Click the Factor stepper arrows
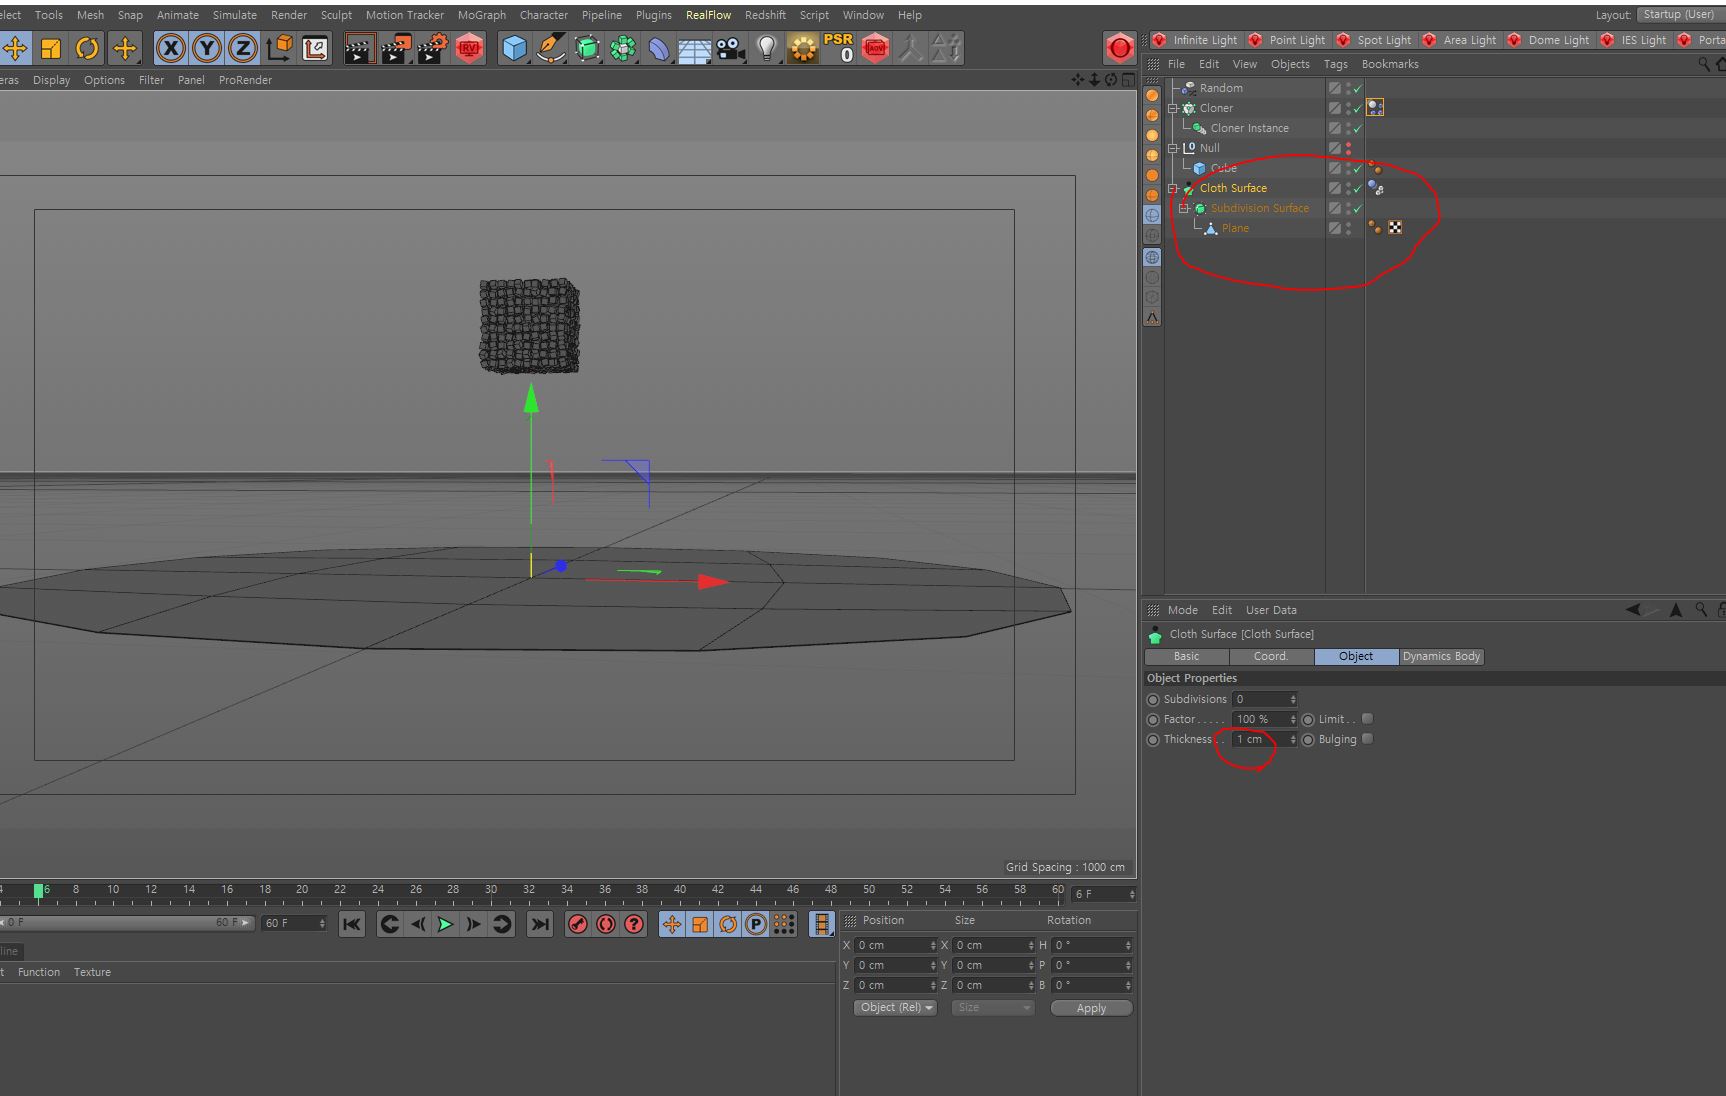This screenshot has width=1726, height=1096. 1293,719
